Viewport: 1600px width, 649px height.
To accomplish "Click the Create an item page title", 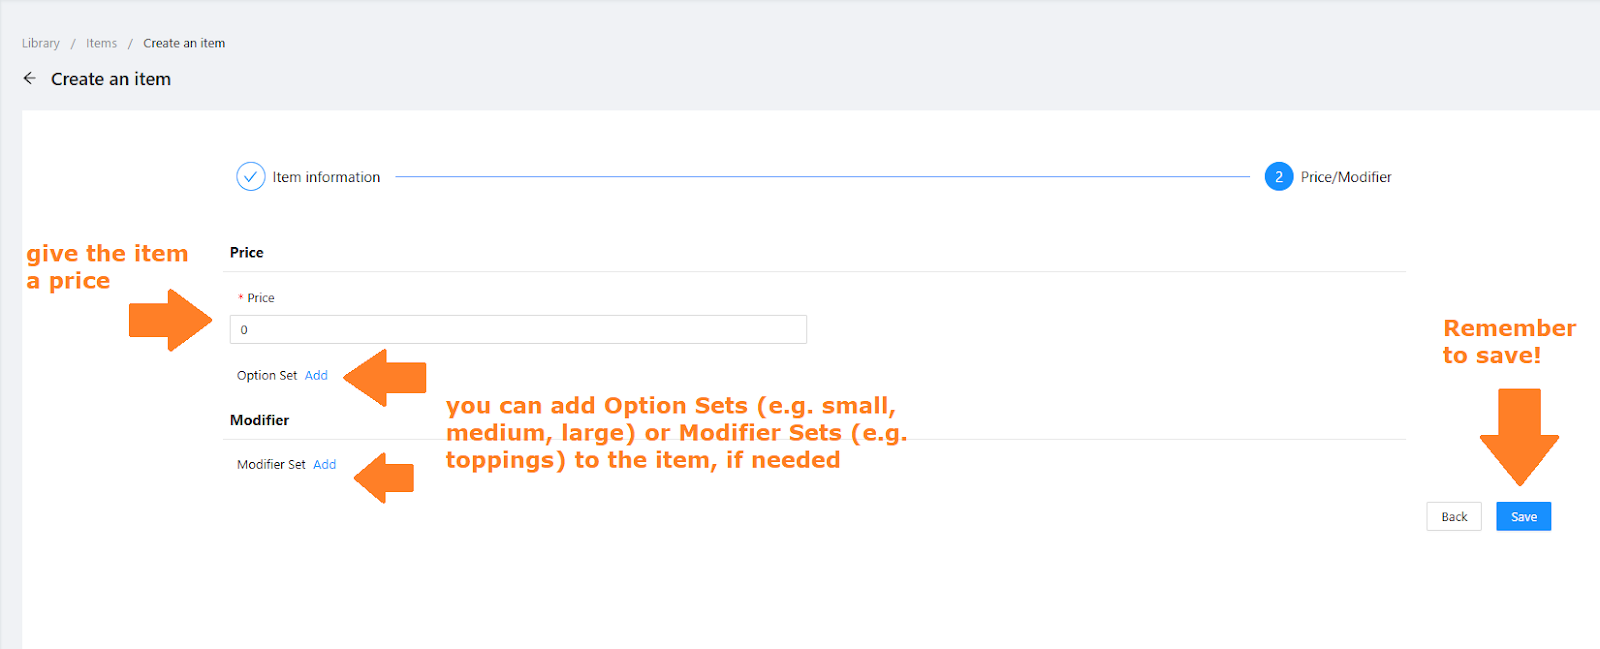I will (x=111, y=79).
